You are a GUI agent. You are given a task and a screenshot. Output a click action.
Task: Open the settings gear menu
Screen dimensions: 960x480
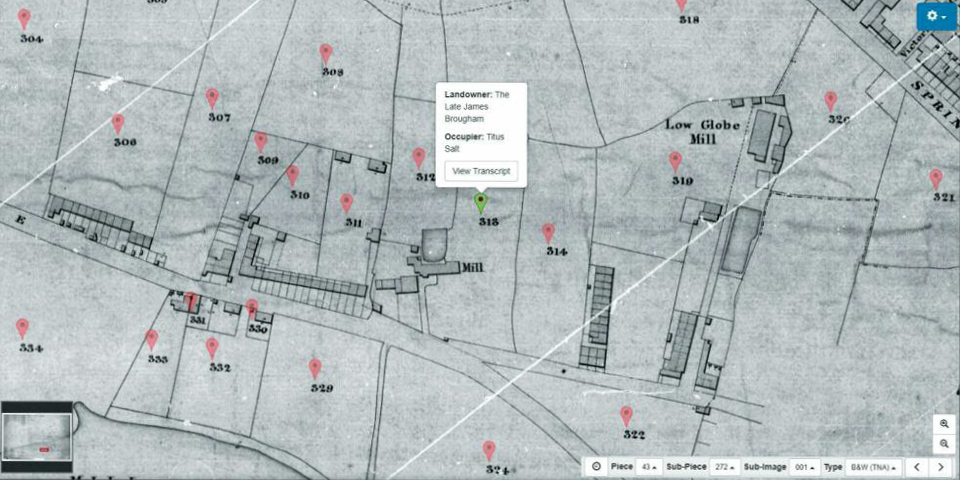[936, 17]
